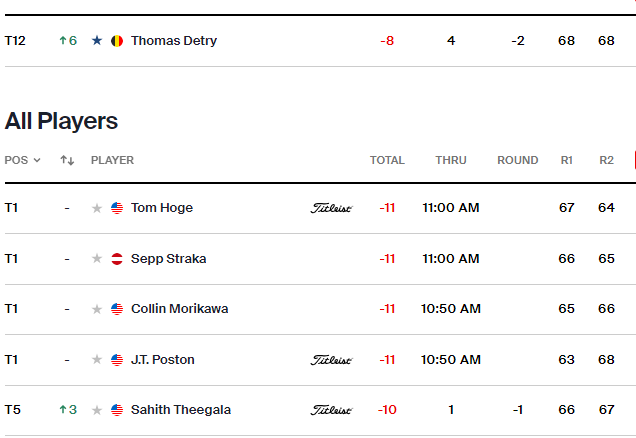Click the USA flag next to Tom Hoge
This screenshot has height=438, width=636.
click(117, 208)
